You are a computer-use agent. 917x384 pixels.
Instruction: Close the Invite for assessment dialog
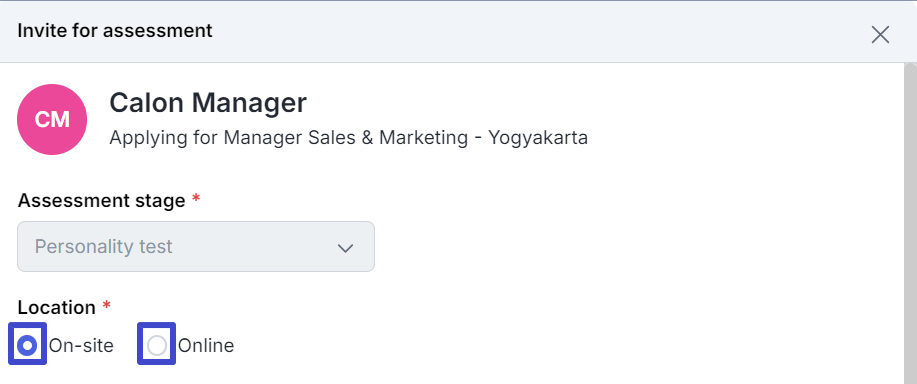[x=880, y=34]
